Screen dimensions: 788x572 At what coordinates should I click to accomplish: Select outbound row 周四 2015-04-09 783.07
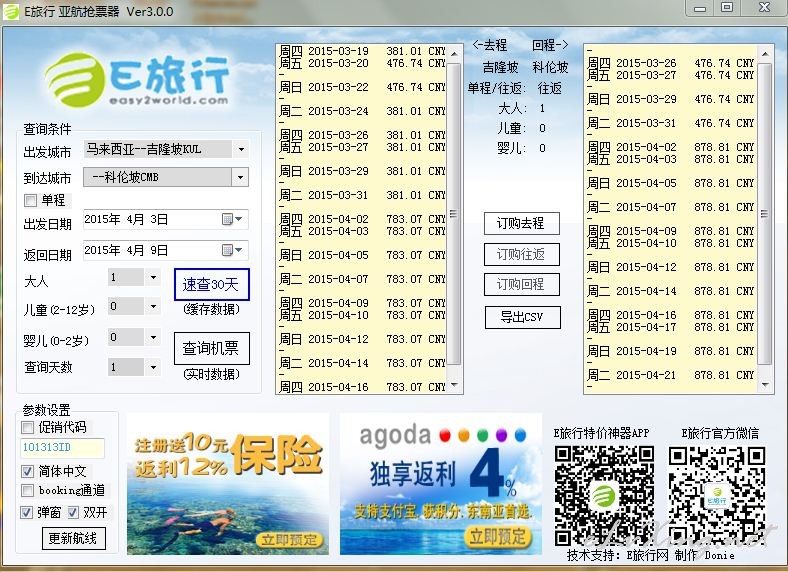(362, 303)
